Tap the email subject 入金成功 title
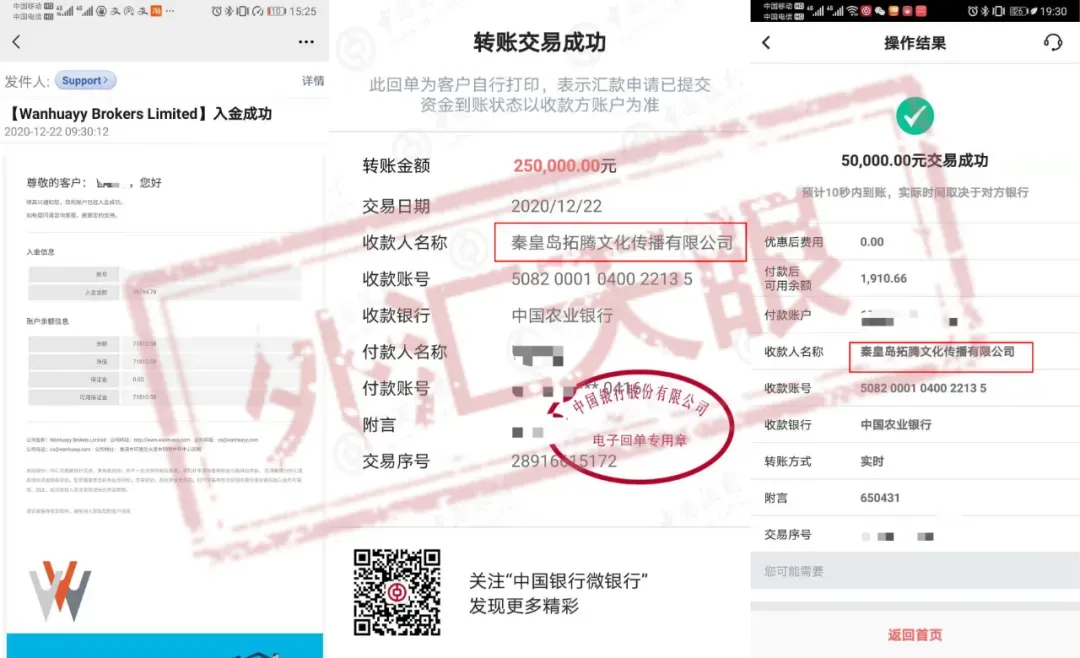The width and height of the screenshot is (1080, 658). click(x=141, y=114)
